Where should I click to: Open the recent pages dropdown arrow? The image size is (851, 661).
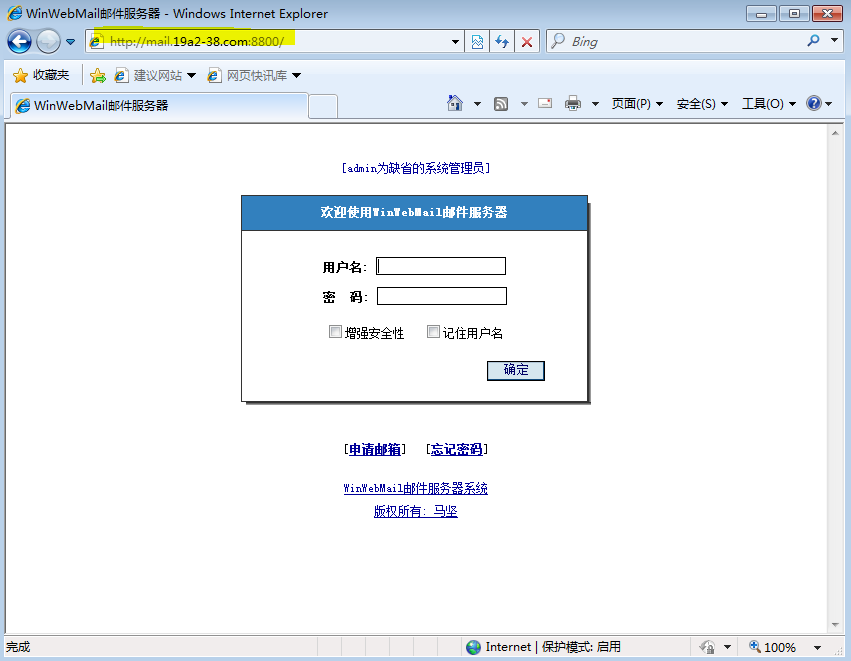point(71,42)
